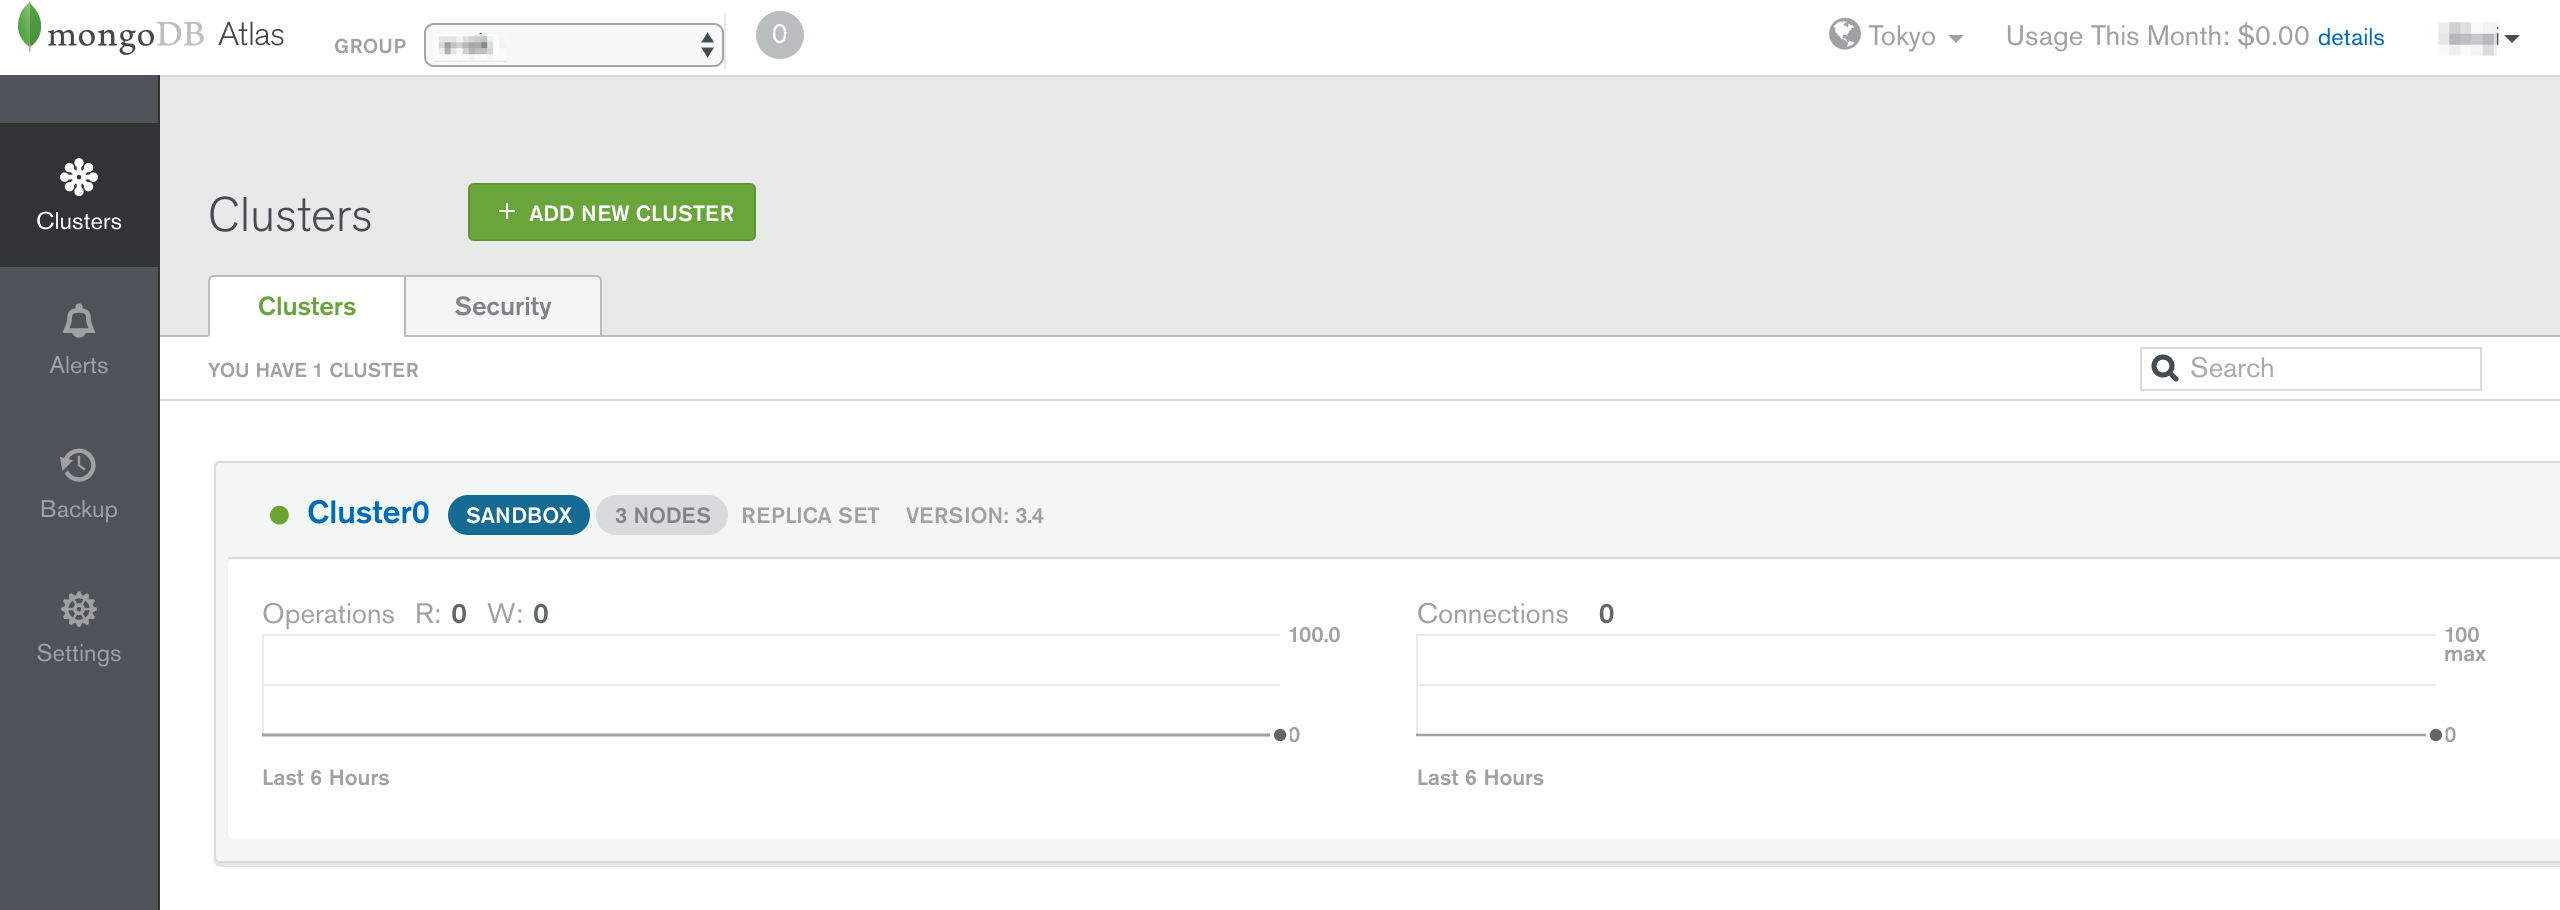Click the notification count badge showing 0
The width and height of the screenshot is (2560, 910).
click(x=779, y=35)
